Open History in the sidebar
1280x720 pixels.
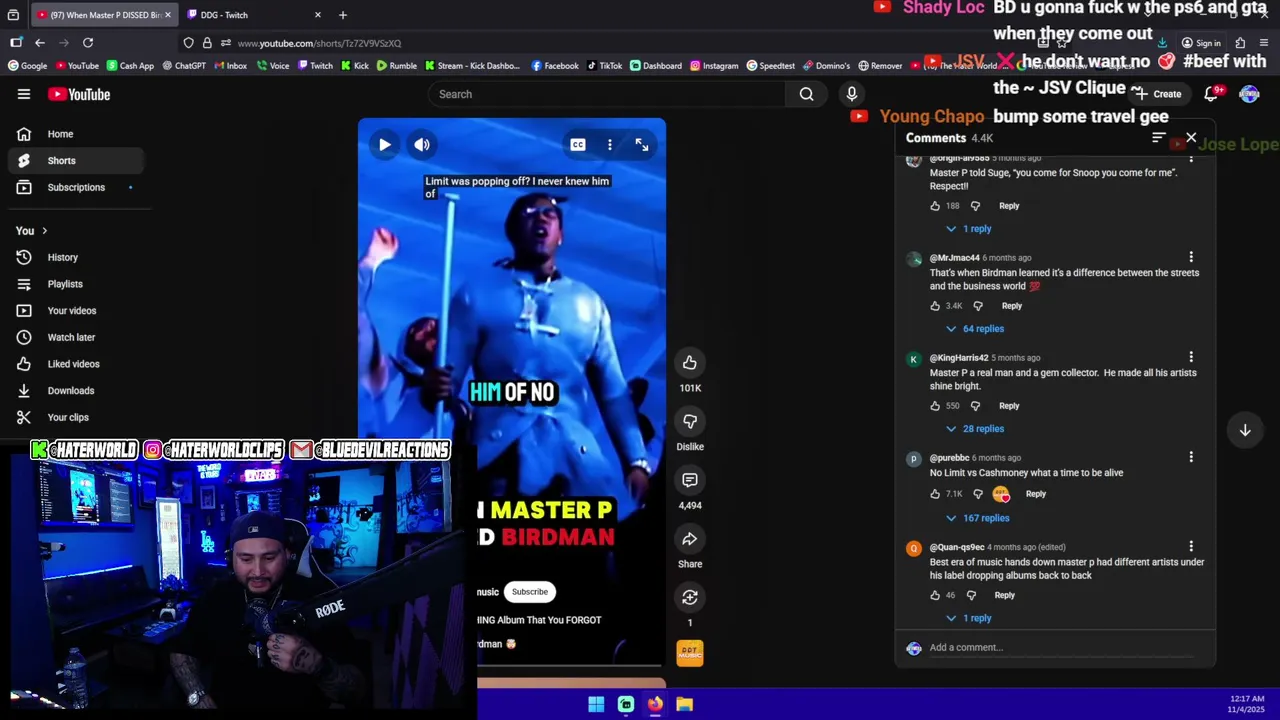(x=76, y=258)
